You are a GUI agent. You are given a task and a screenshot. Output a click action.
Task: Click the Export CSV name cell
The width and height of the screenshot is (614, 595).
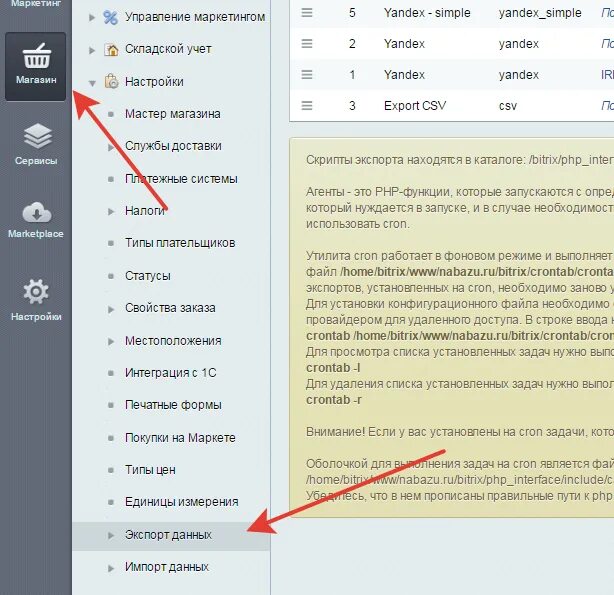point(415,106)
